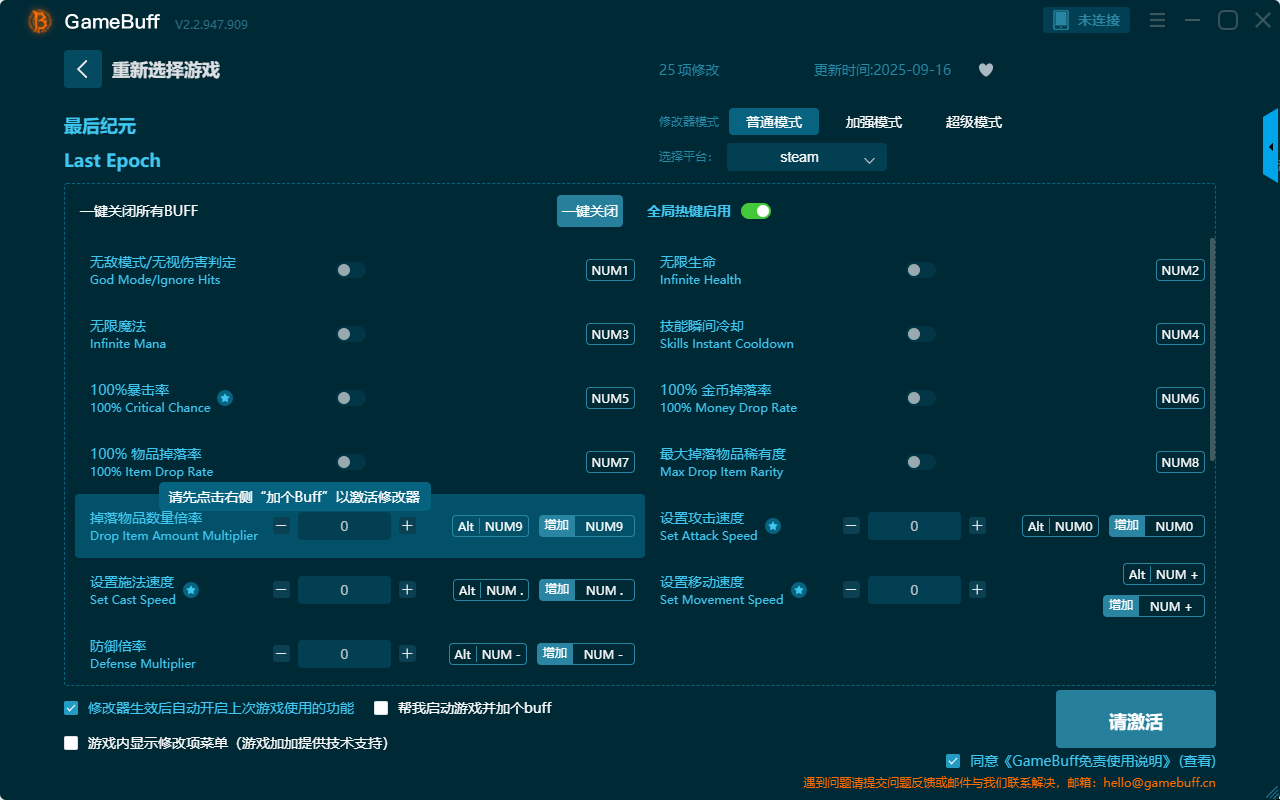Decrease Drop Item Amount Multiplier with minus
Screen dimensions: 1280x800
pos(281,526)
